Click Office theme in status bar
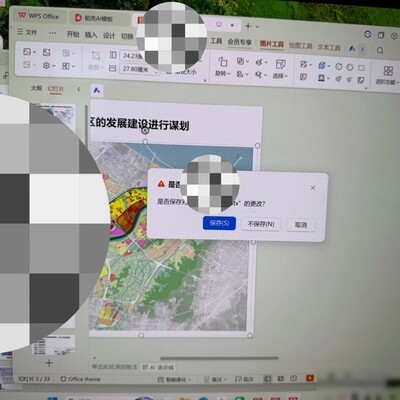400x400 pixels. coord(80,379)
